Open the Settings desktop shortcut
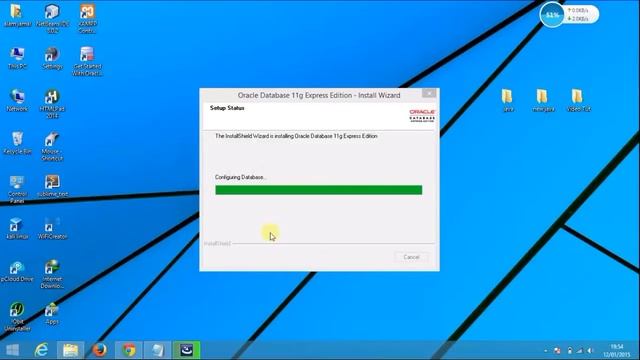This screenshot has width=640, height=360. (52, 58)
